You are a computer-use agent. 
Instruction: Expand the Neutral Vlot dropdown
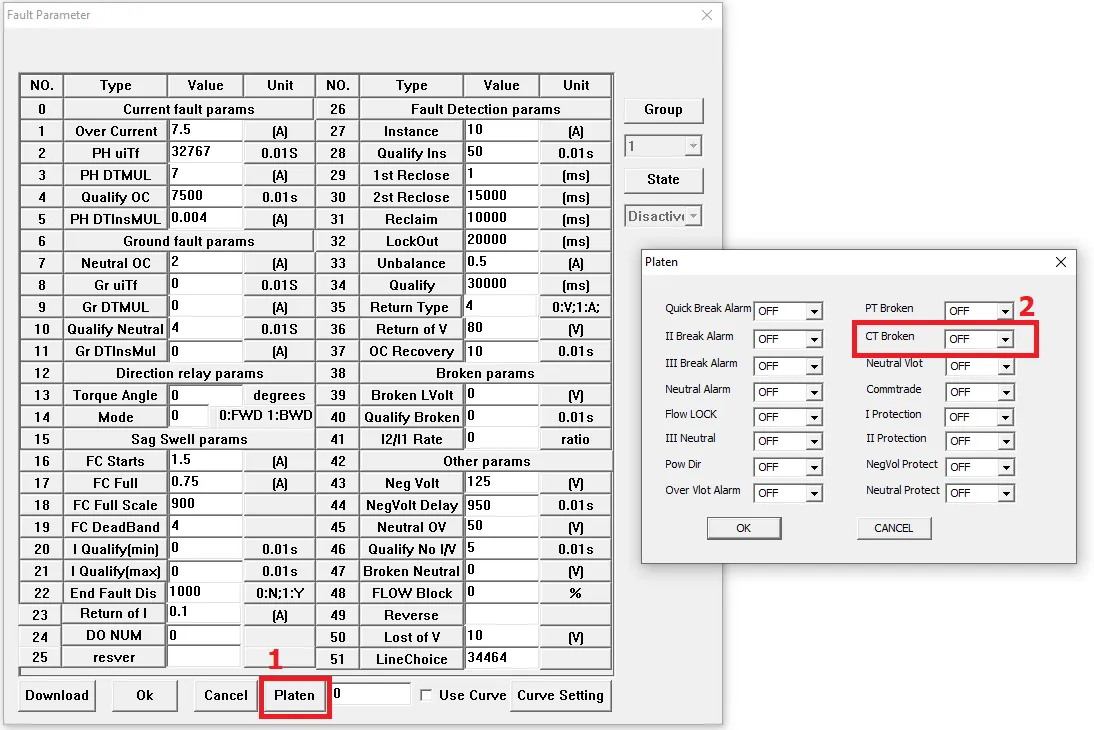pyautogui.click(x=980, y=366)
